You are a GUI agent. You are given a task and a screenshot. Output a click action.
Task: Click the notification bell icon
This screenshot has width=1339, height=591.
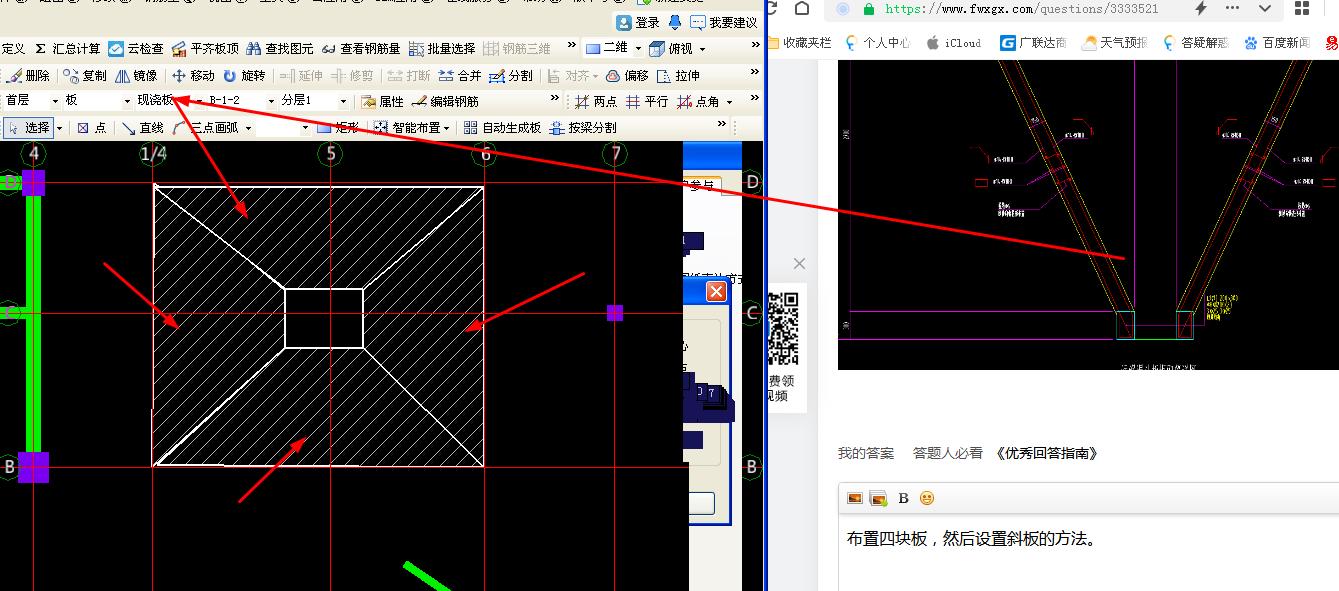[x=675, y=22]
